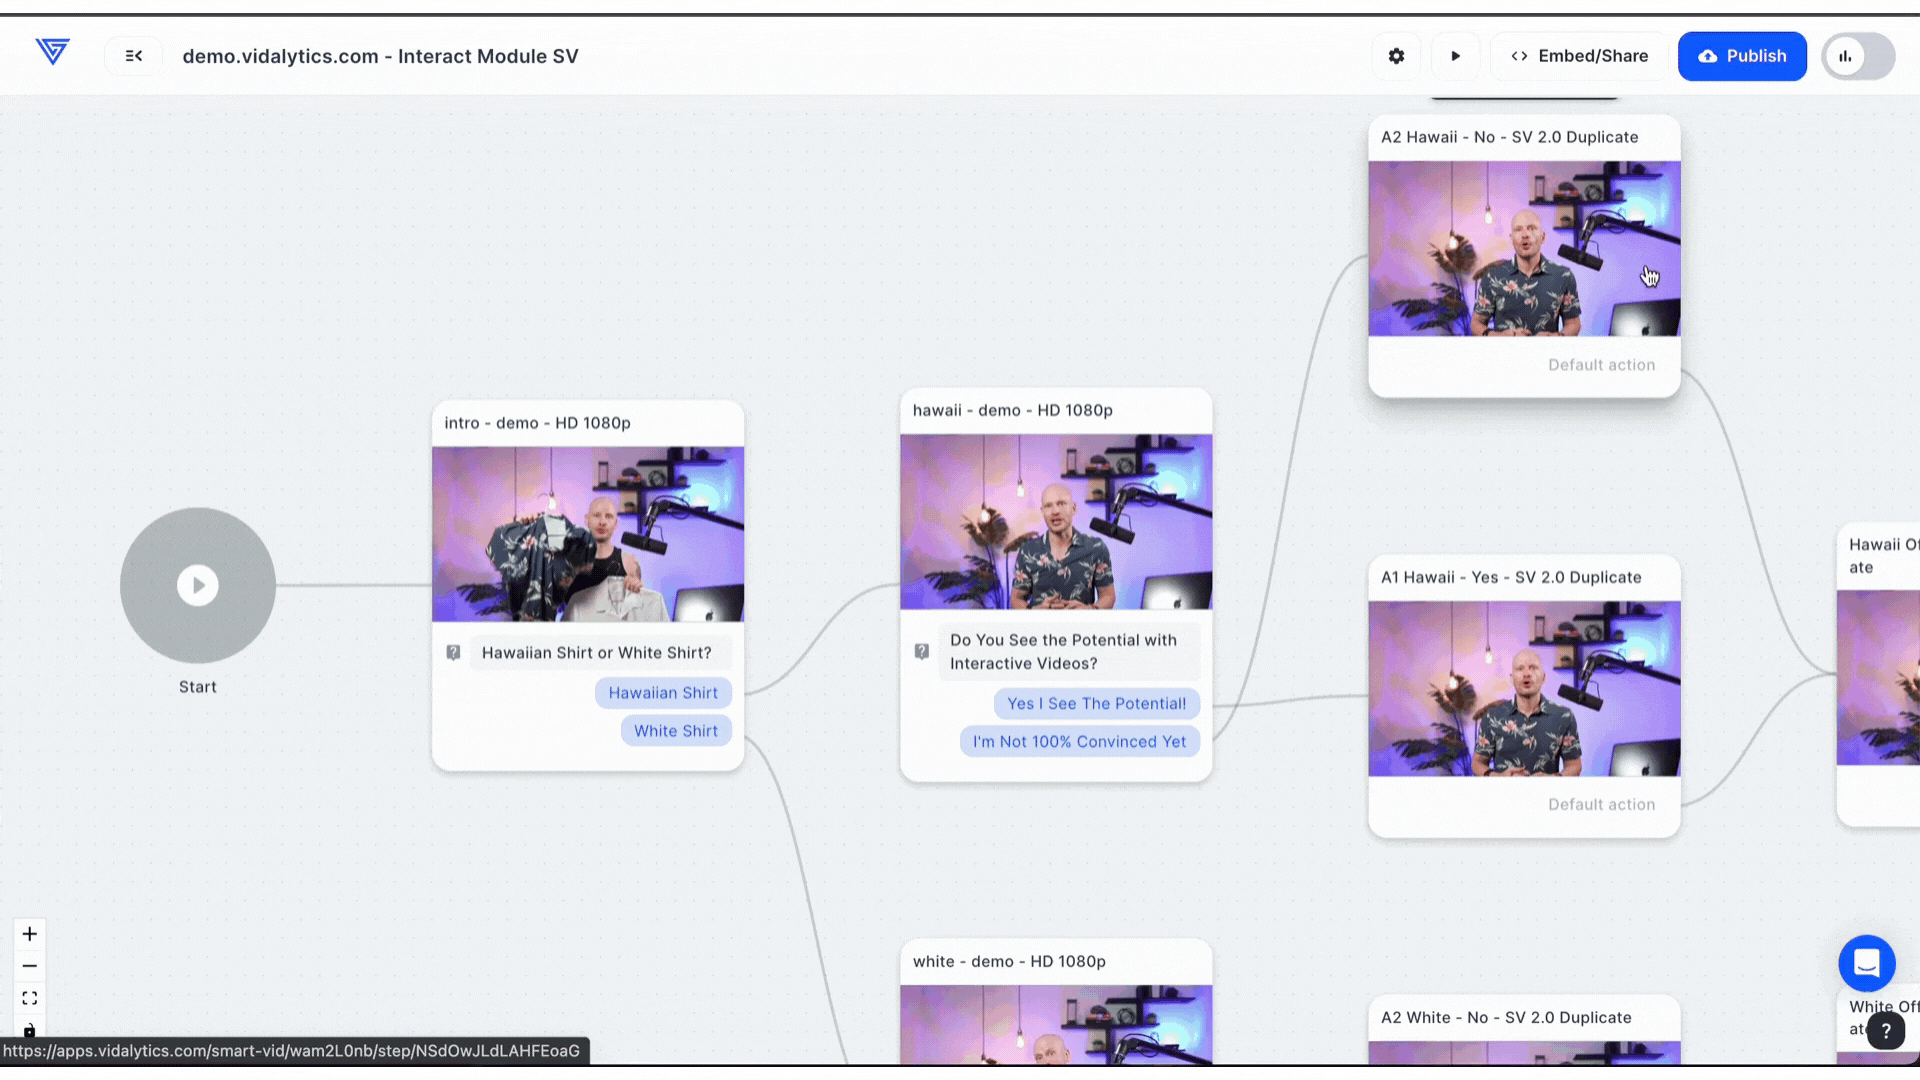
Task: Select the White Shirt answer option
Action: (x=675, y=731)
